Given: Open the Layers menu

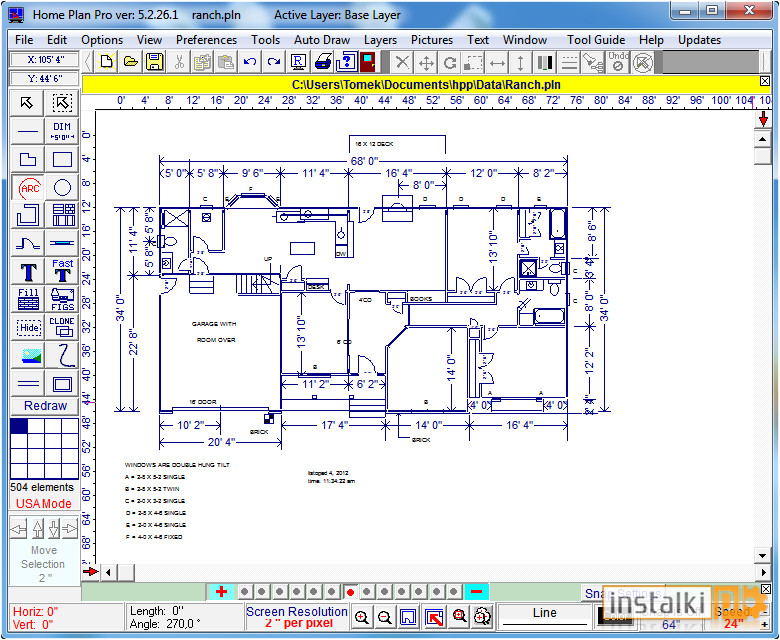Looking at the screenshot, I should coord(380,40).
